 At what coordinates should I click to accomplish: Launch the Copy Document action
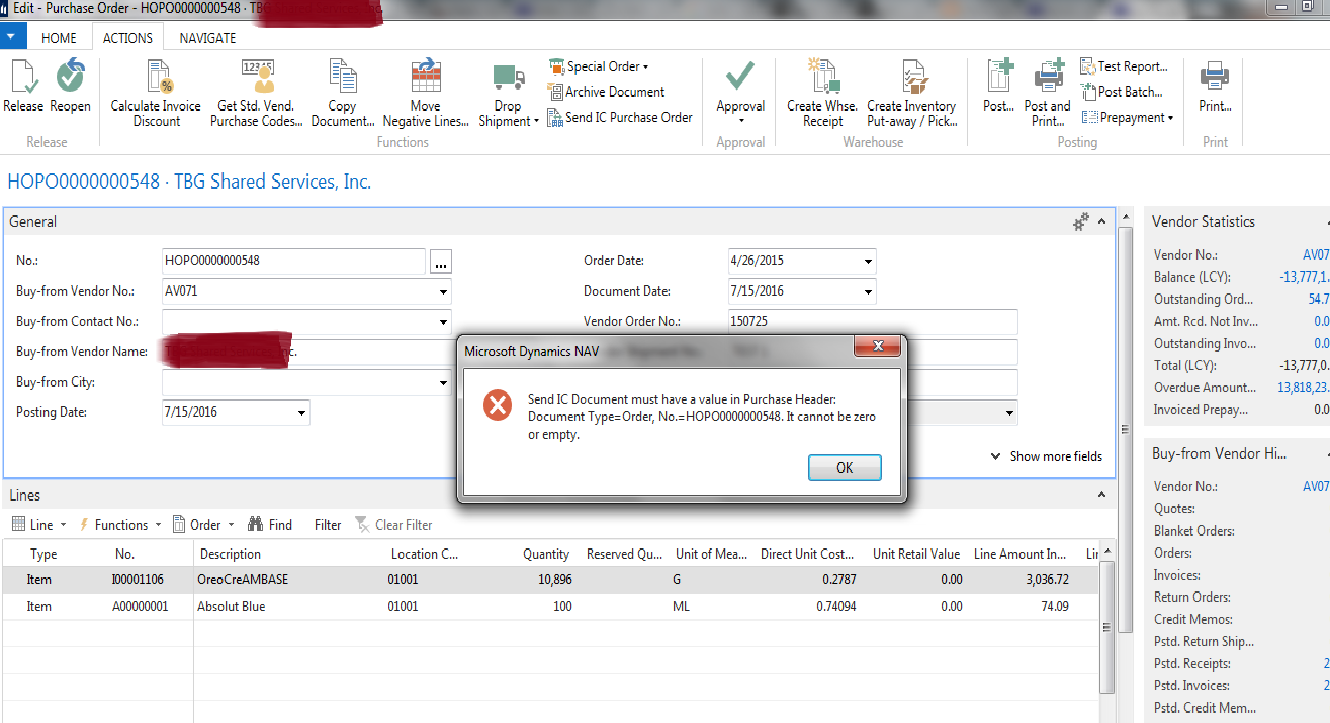pos(342,93)
